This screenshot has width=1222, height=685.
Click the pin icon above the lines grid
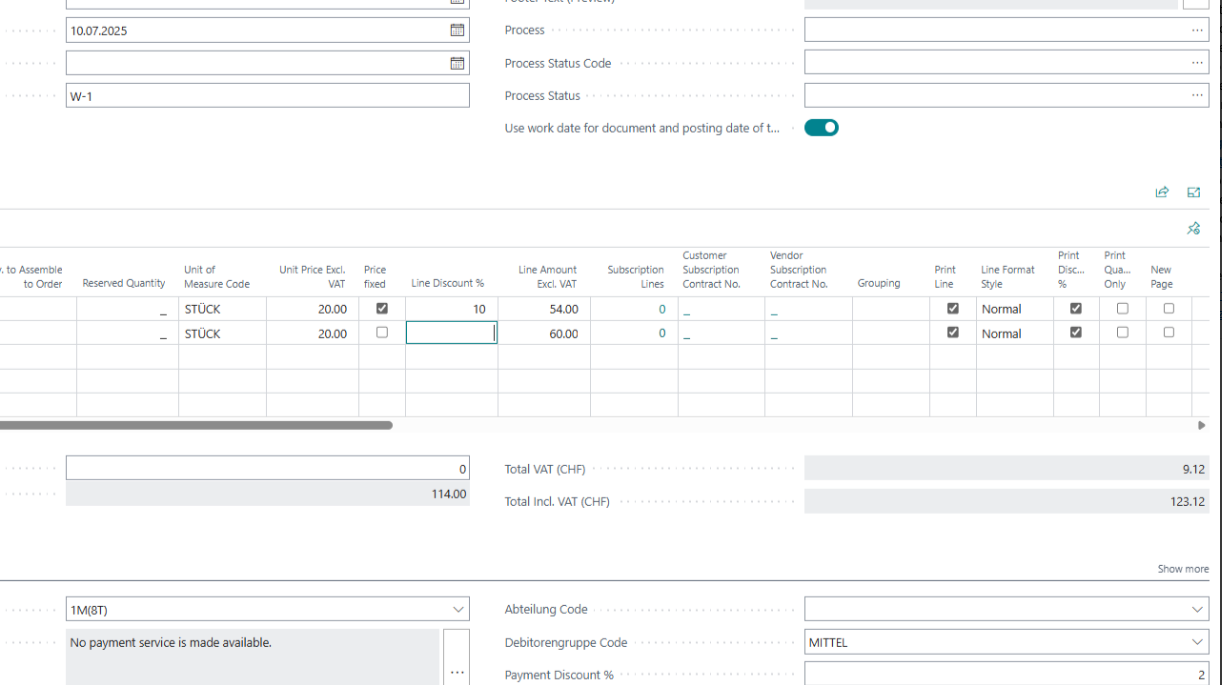[x=1193, y=229]
